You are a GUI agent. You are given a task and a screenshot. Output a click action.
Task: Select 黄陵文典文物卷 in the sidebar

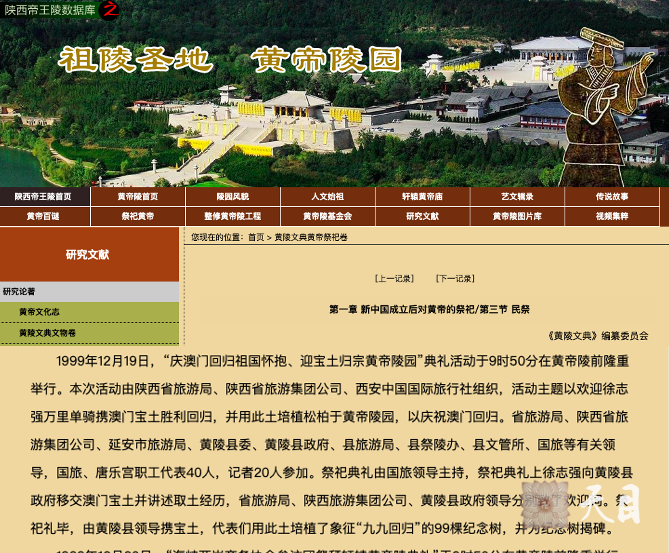[47, 333]
